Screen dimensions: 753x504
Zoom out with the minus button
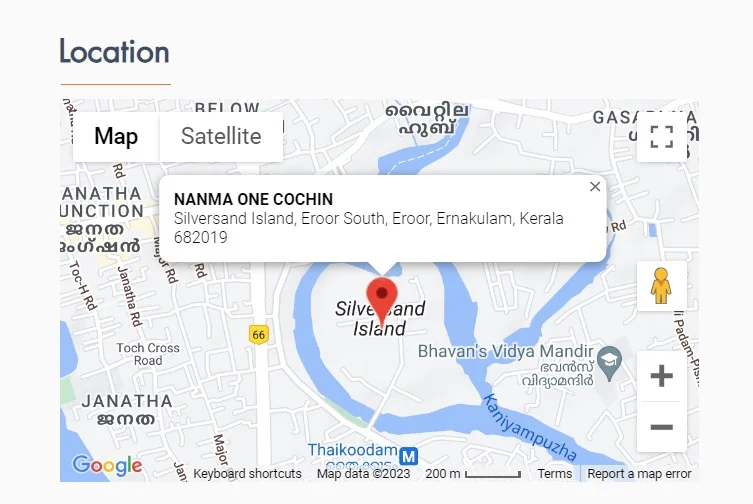[x=661, y=427]
